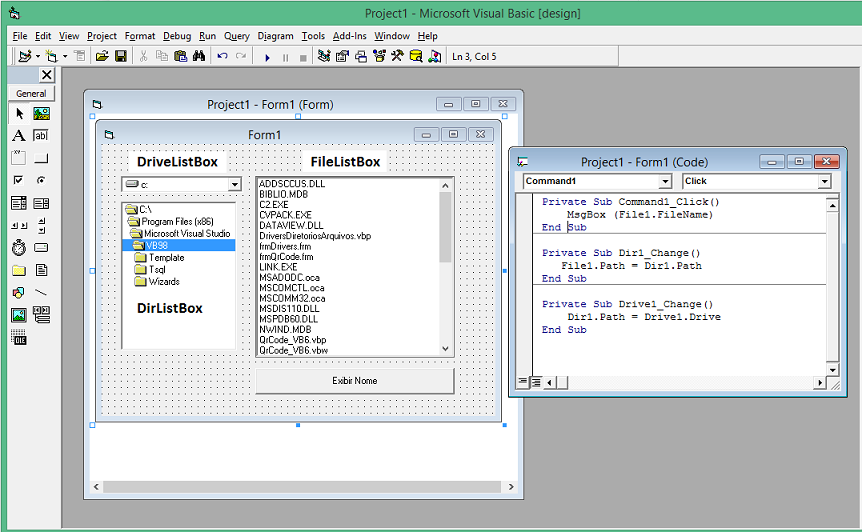Viewport: 862px width, 532px height.
Task: Open the Add Project dropdown arrow
Action: [x=37, y=56]
